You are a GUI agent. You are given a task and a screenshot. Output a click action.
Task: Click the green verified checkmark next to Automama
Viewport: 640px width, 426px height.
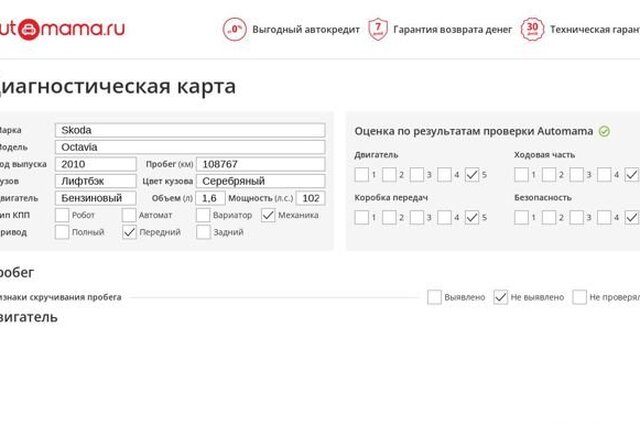pyautogui.click(x=604, y=131)
